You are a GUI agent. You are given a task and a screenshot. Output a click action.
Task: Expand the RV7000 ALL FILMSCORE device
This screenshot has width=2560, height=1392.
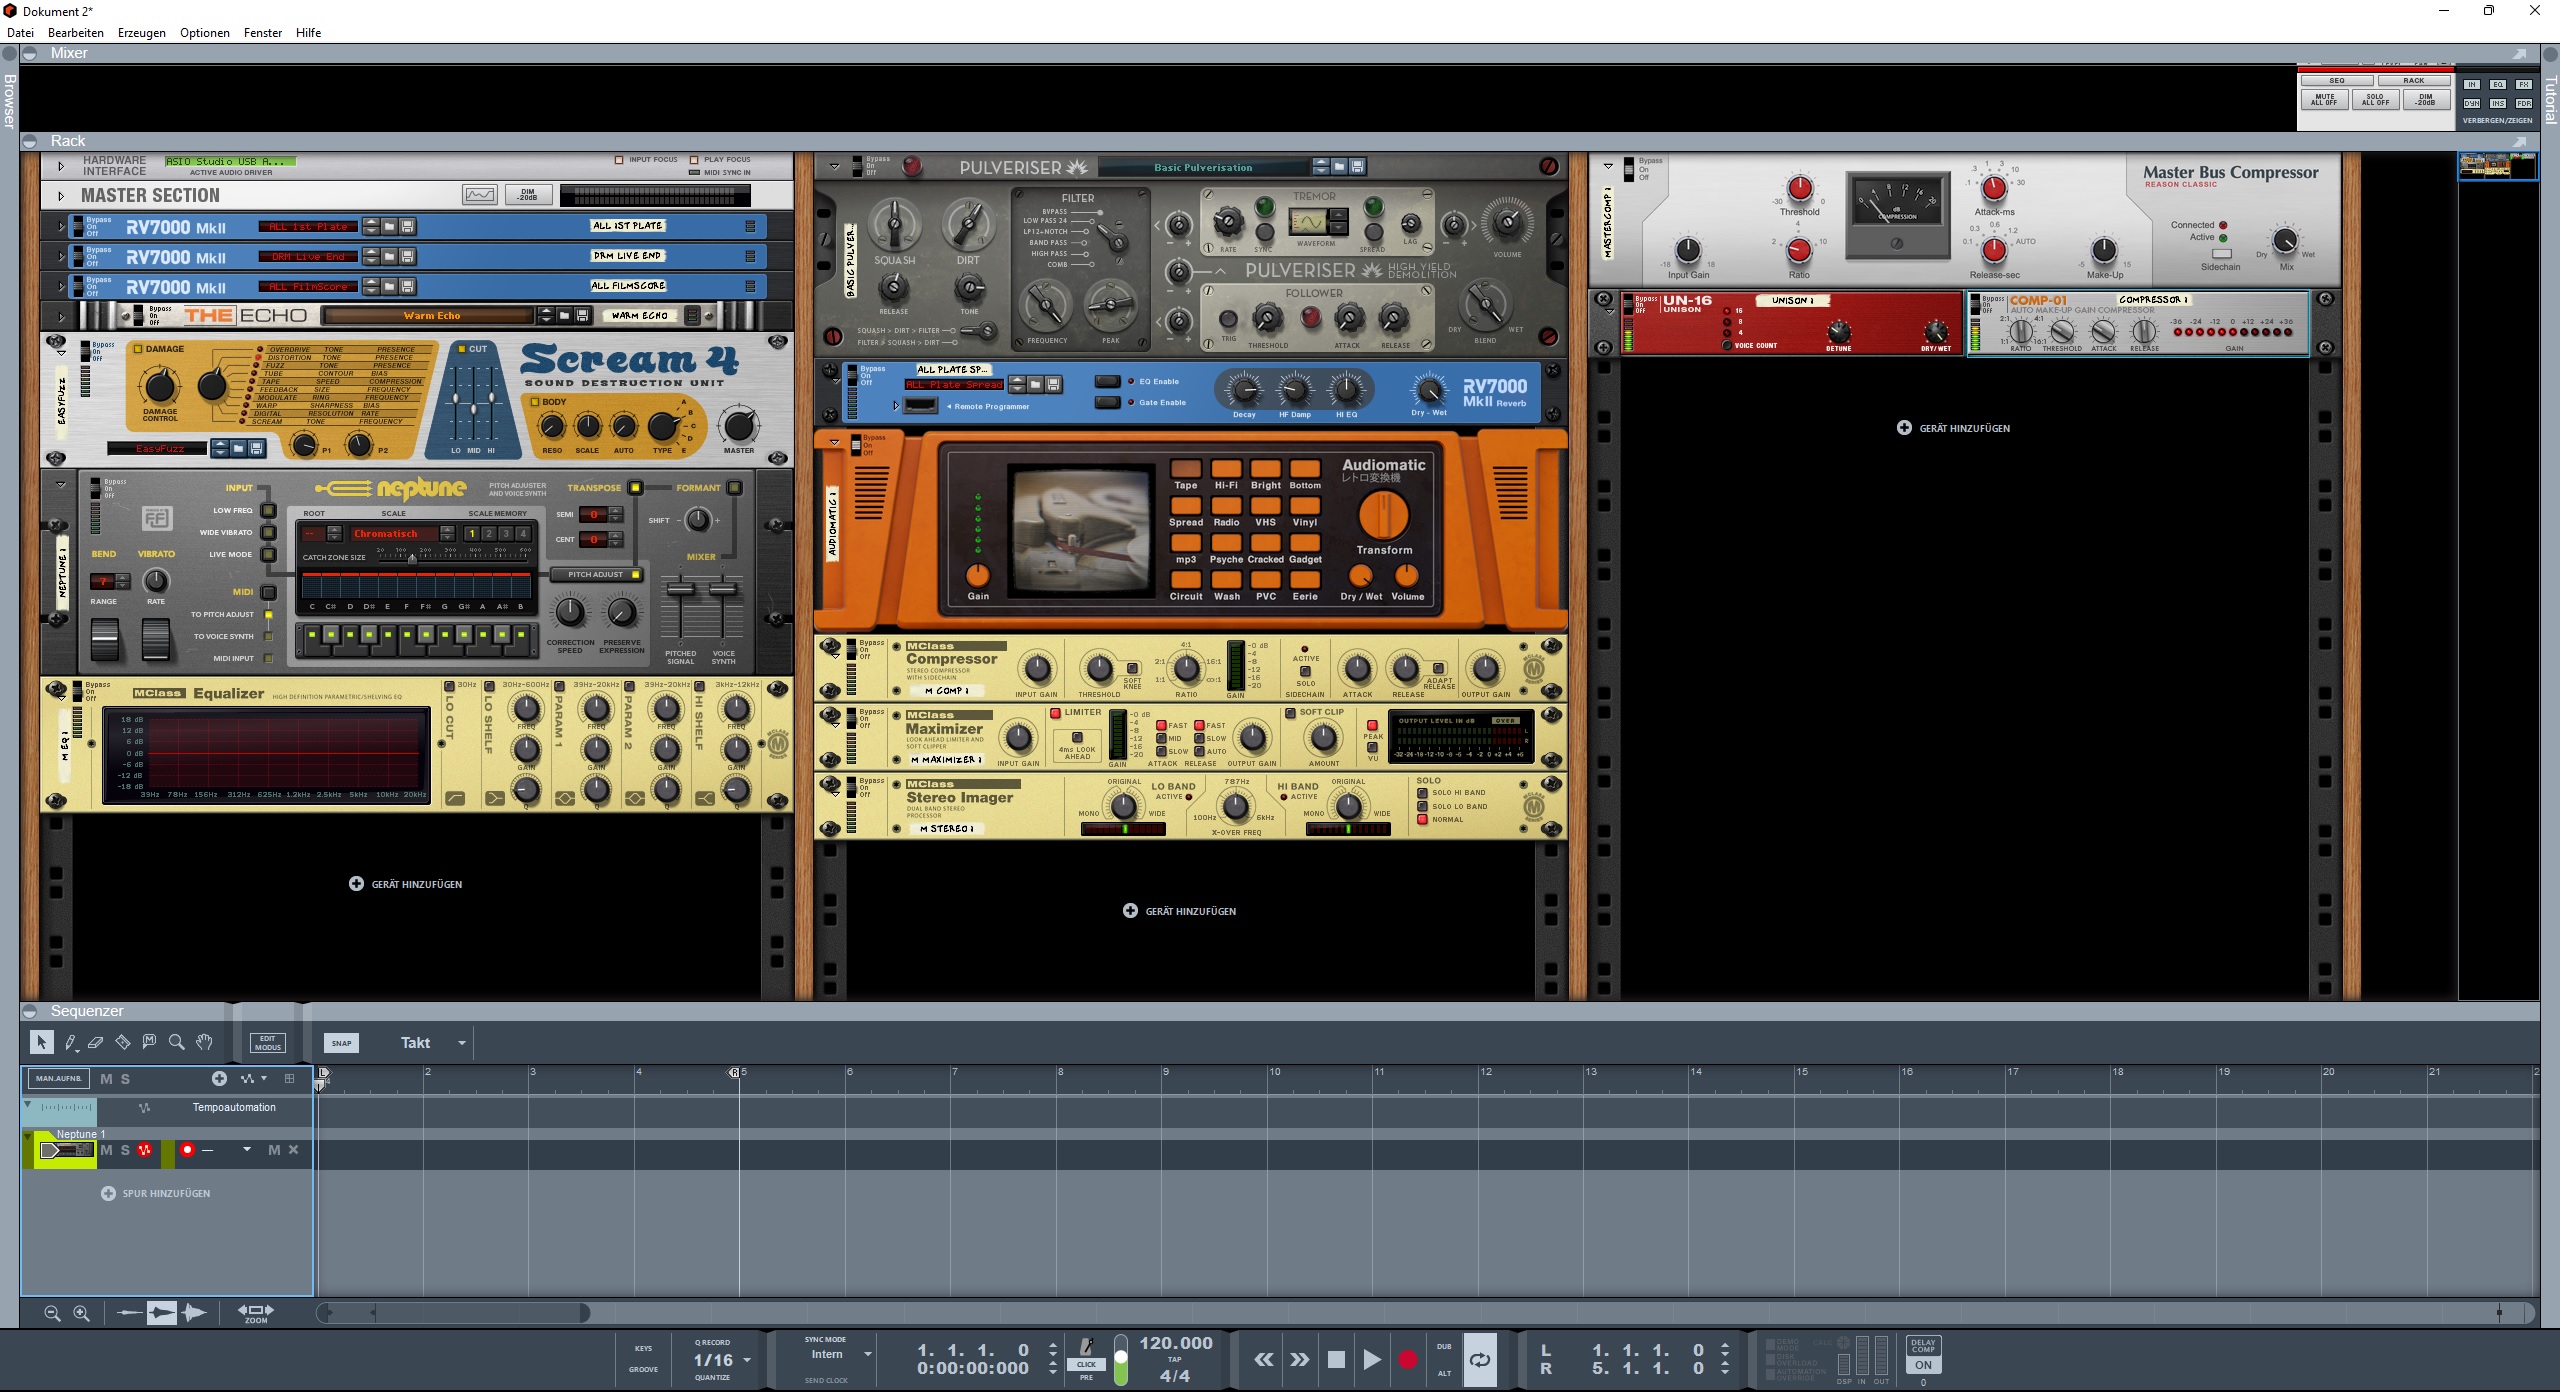point(61,287)
